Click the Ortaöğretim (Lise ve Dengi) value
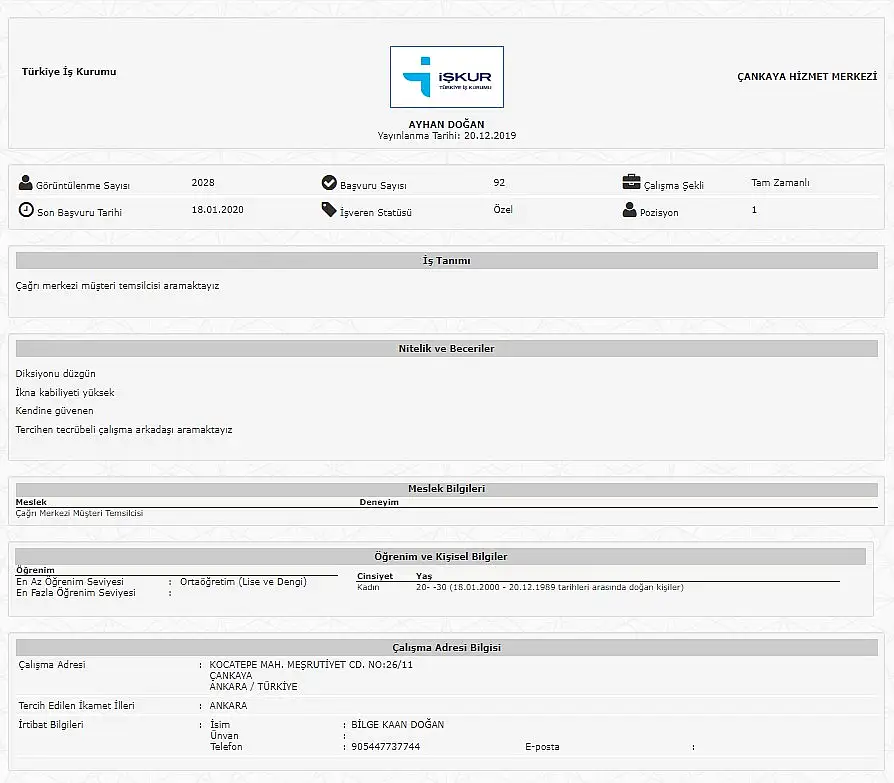894x783 pixels. (243, 582)
